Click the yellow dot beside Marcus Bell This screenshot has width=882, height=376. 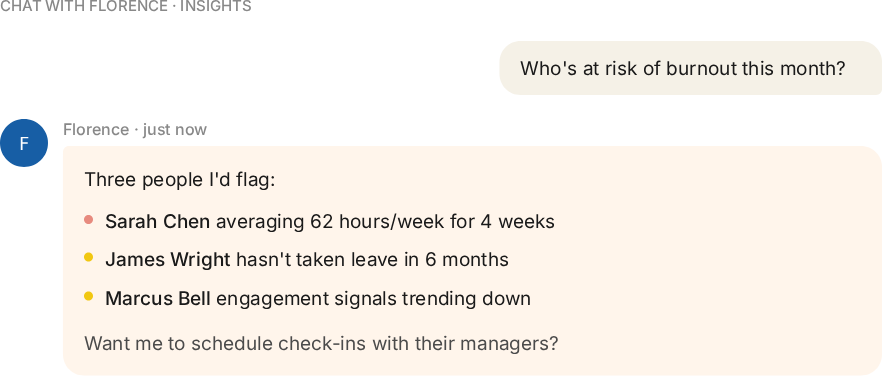tap(88, 296)
